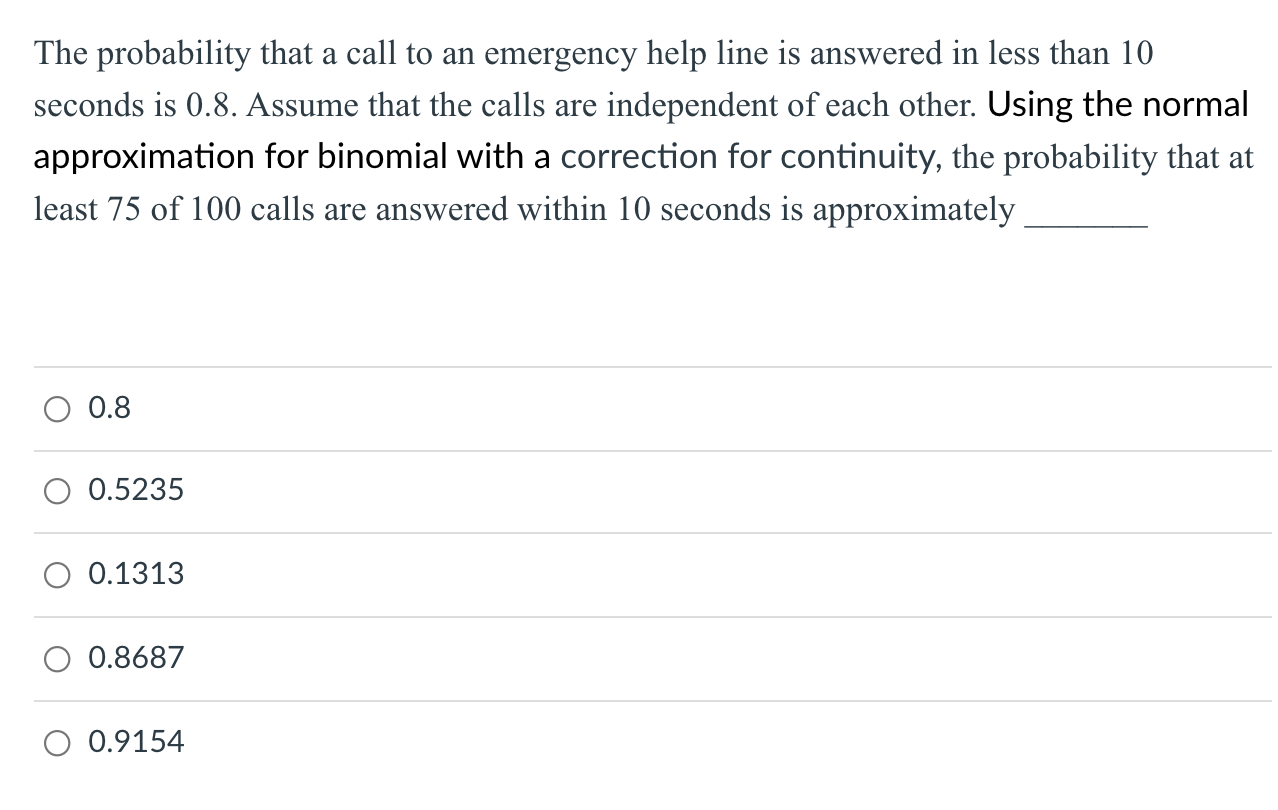Click the 0.8687 option label text
The height and width of the screenshot is (810, 1278).
135,657
